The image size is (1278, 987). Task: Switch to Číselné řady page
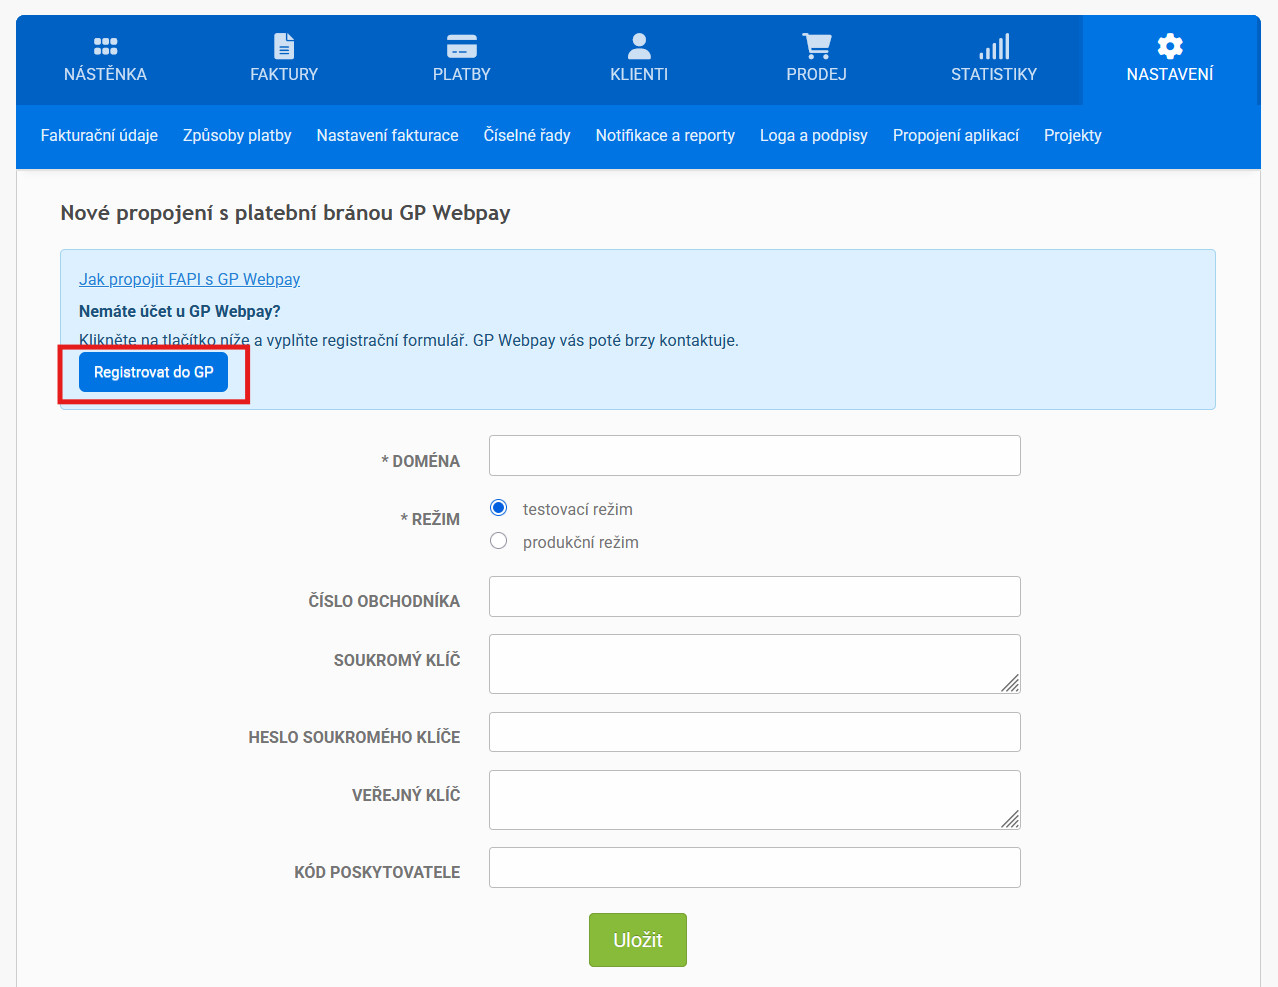point(527,135)
